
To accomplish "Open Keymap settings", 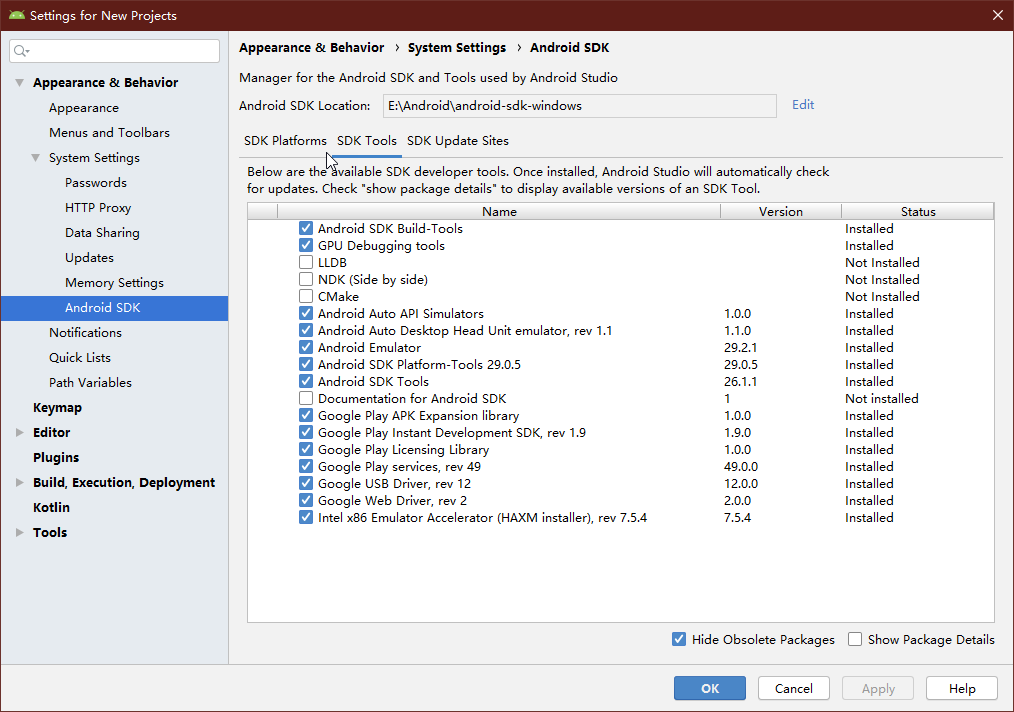I will [x=57, y=407].
